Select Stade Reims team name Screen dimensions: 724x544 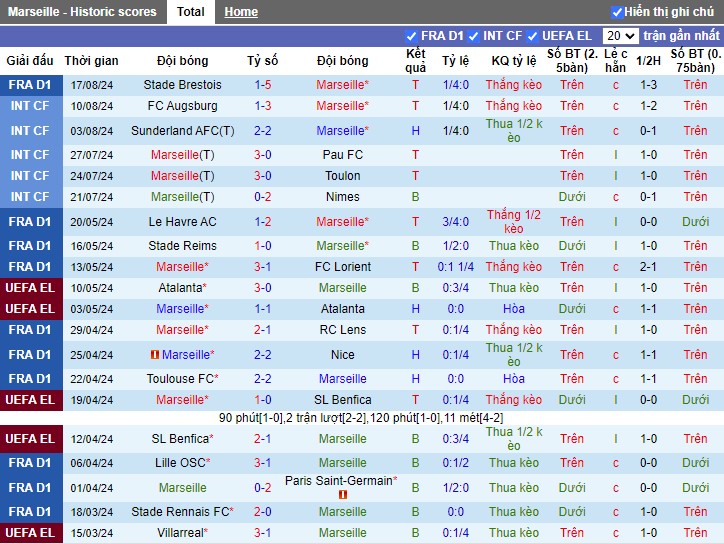click(182, 246)
